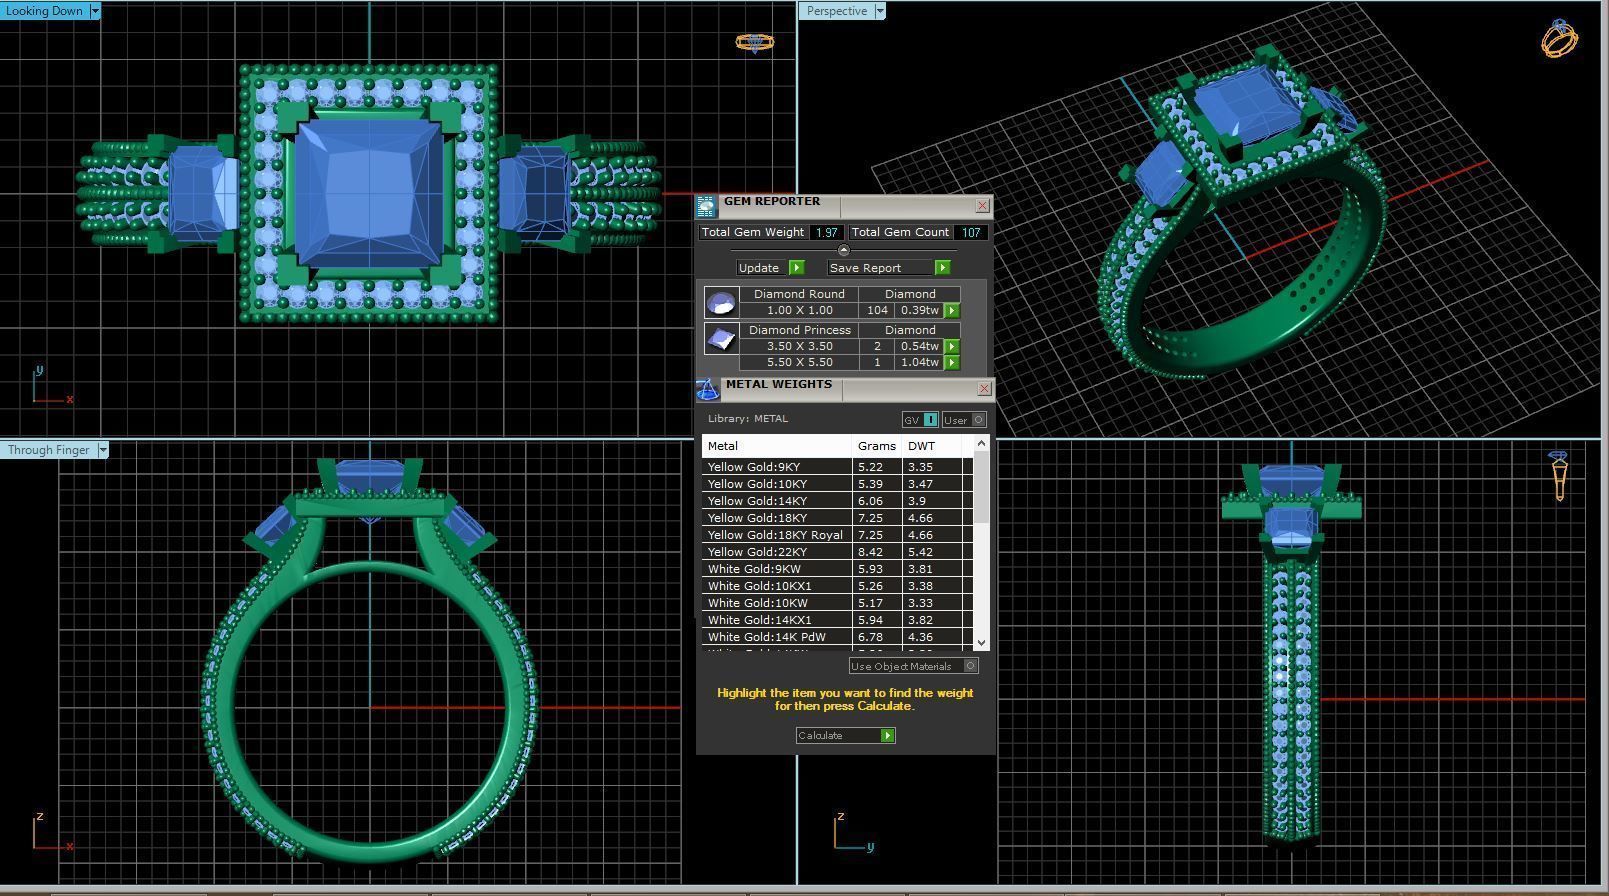Click the ring icon in side viewport
The height and width of the screenshot is (896, 1609).
pyautogui.click(x=1559, y=476)
